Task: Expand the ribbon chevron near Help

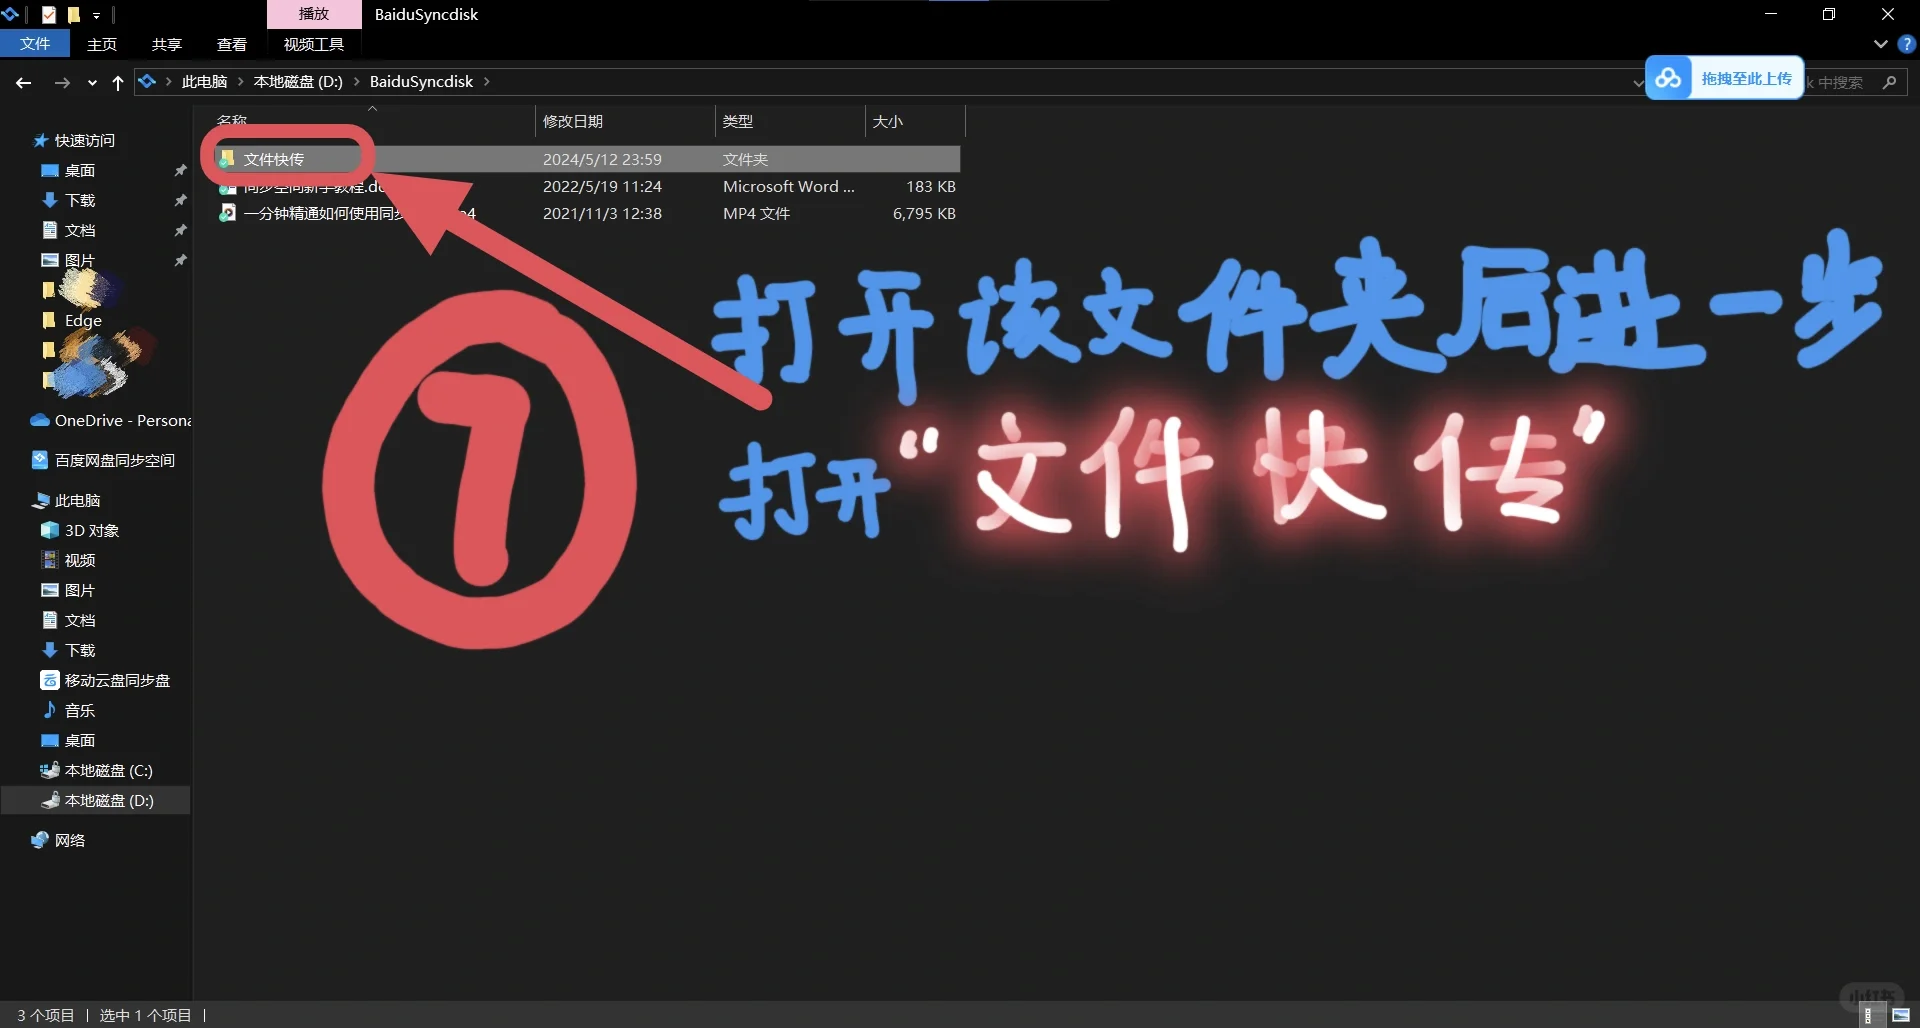Action: (x=1879, y=44)
